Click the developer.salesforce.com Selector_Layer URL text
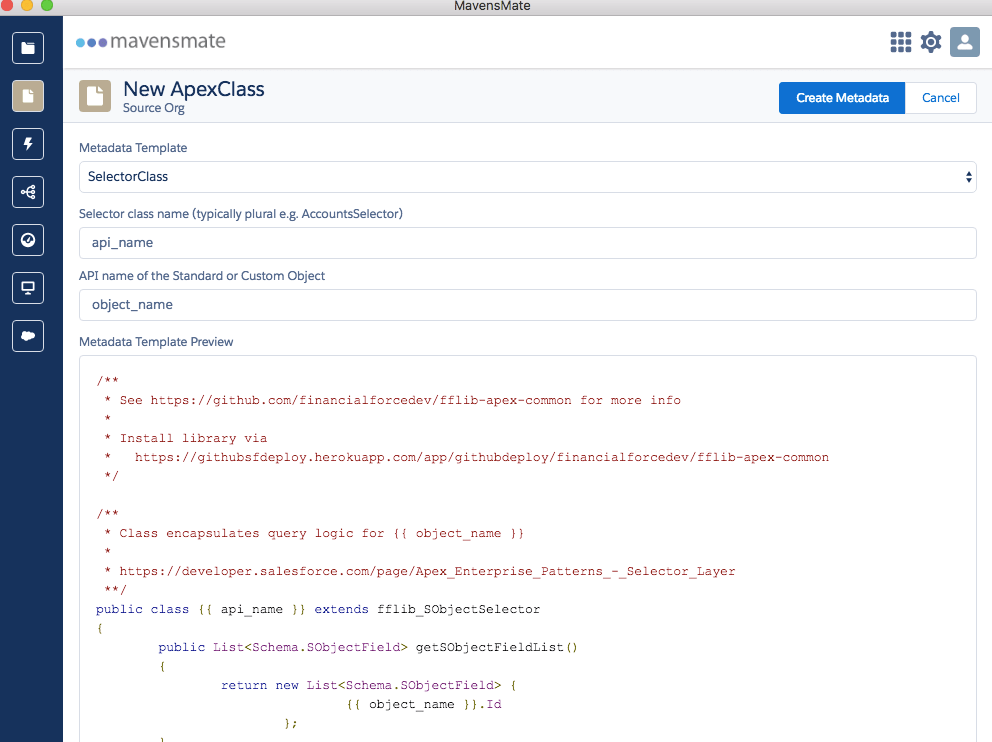 click(427, 571)
